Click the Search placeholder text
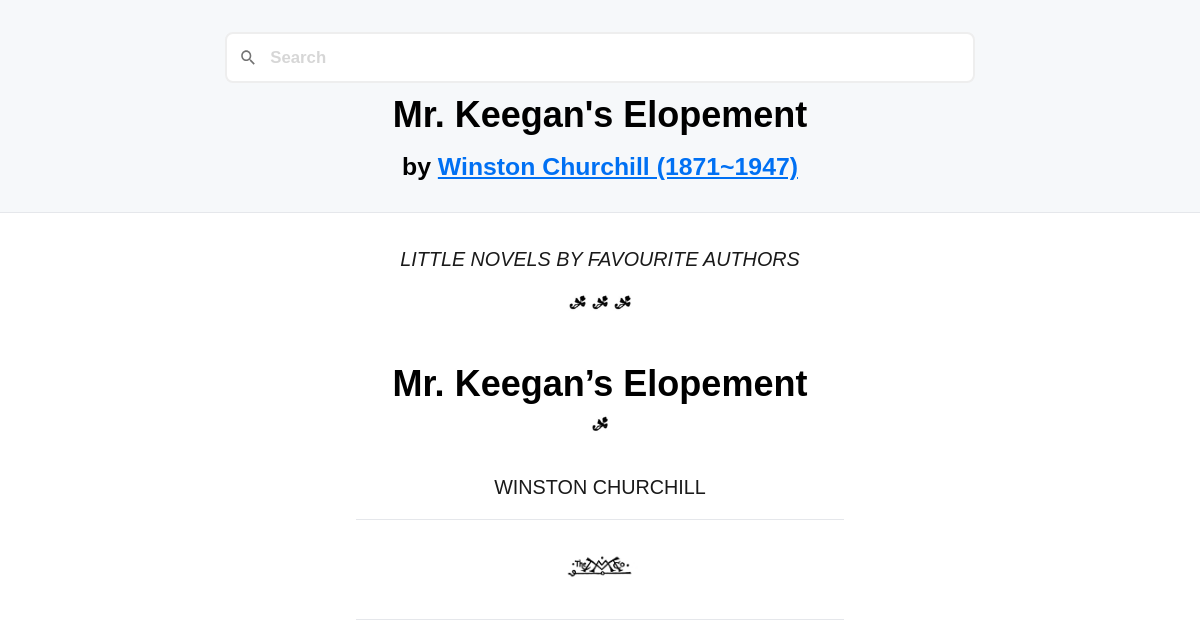This screenshot has width=1200, height=628. point(298,57)
